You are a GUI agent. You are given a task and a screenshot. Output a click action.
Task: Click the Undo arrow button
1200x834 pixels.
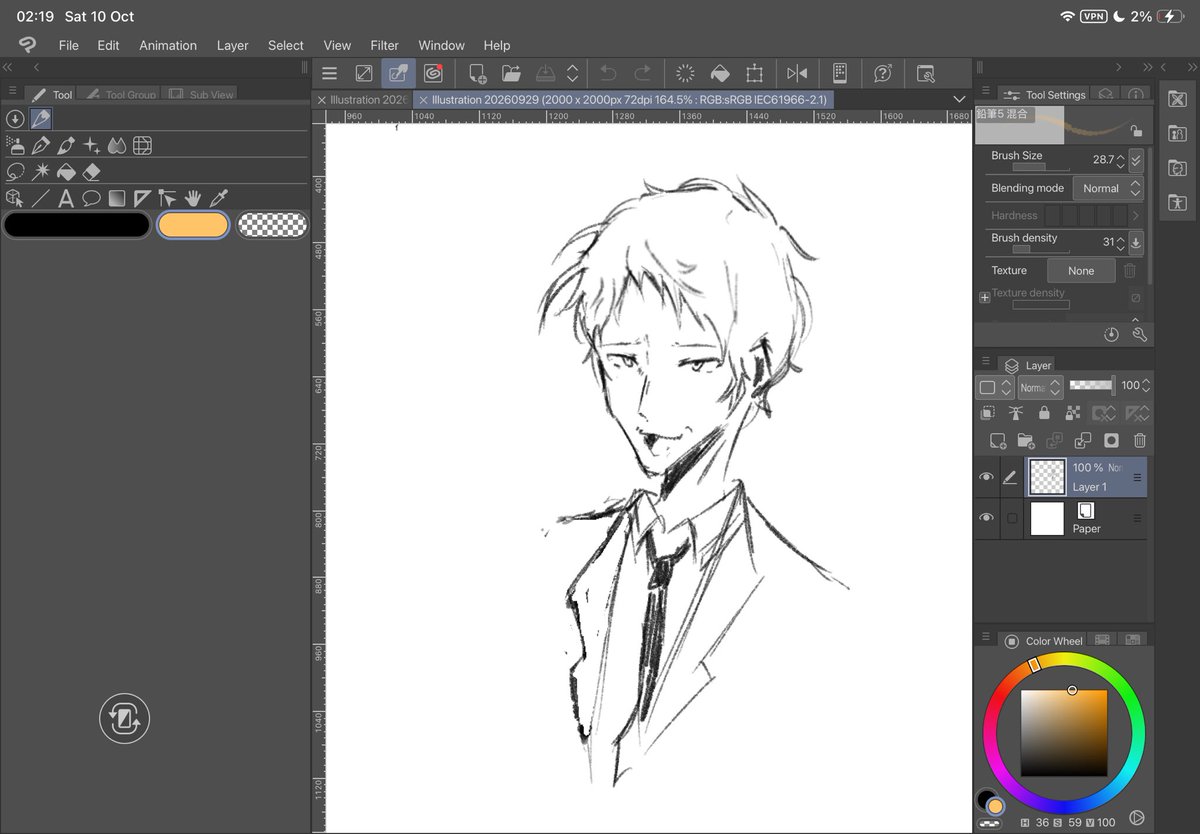pyautogui.click(x=608, y=73)
